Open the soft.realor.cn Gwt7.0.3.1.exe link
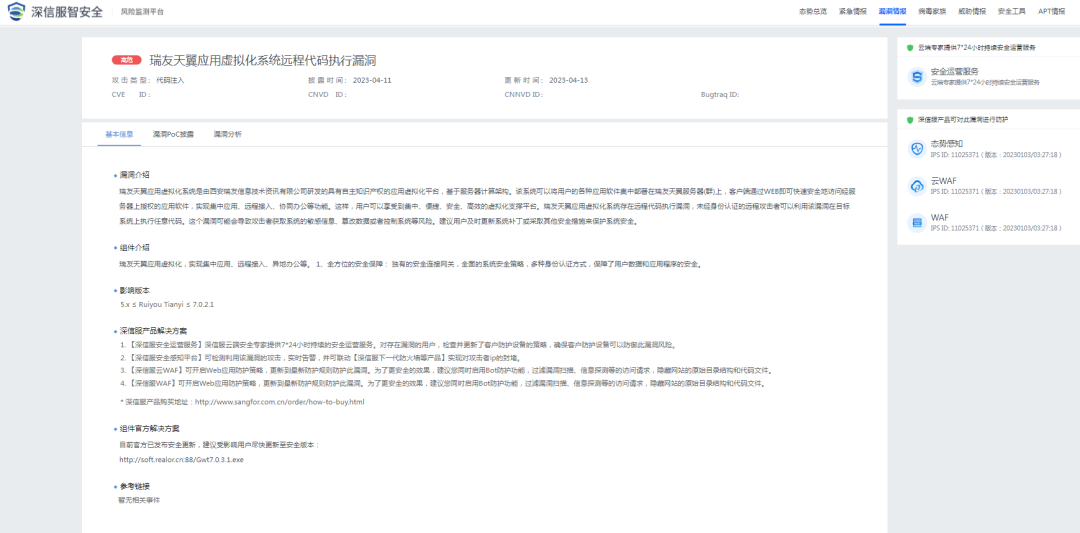The height and width of the screenshot is (533, 1080). pyautogui.click(x=181, y=459)
